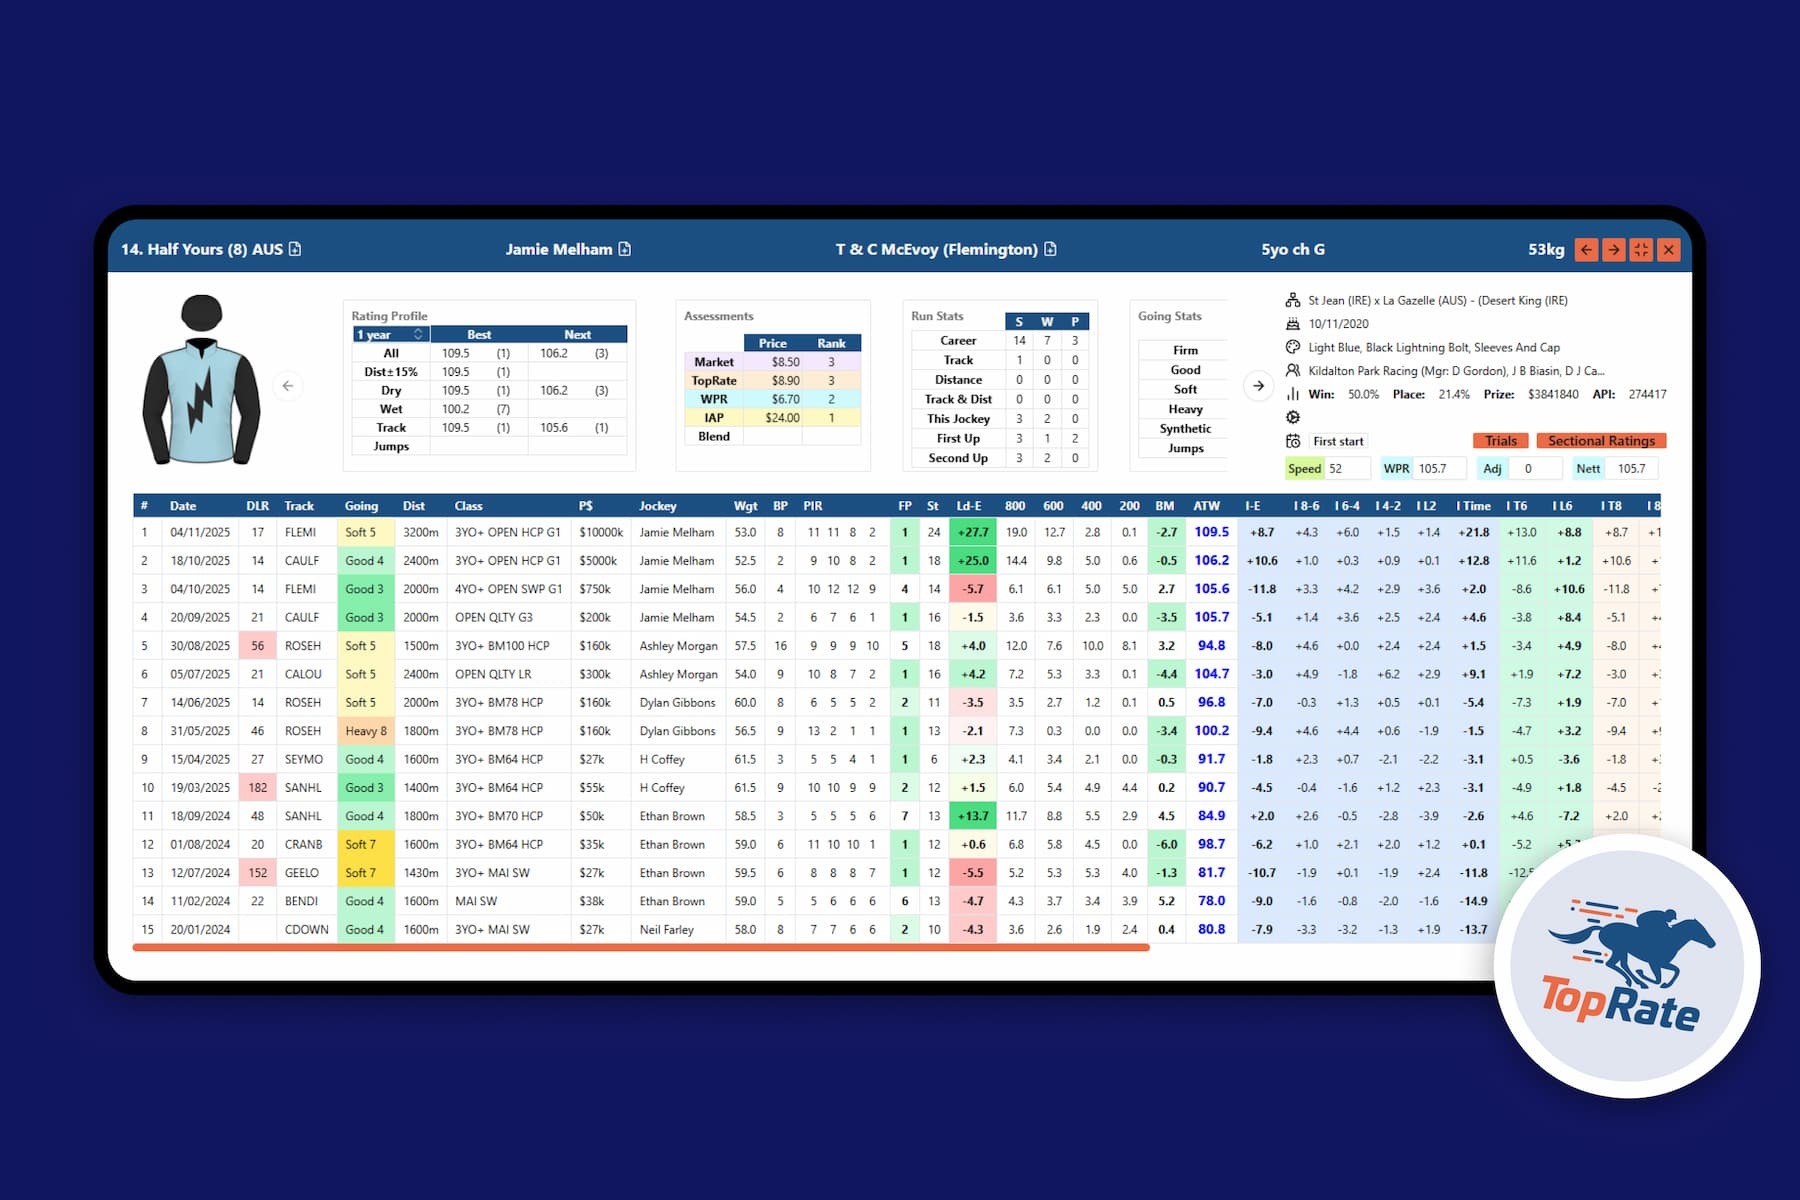Viewport: 1800px width, 1200px height.
Task: Click the ATW rating 109.5
Action: click(x=1212, y=532)
